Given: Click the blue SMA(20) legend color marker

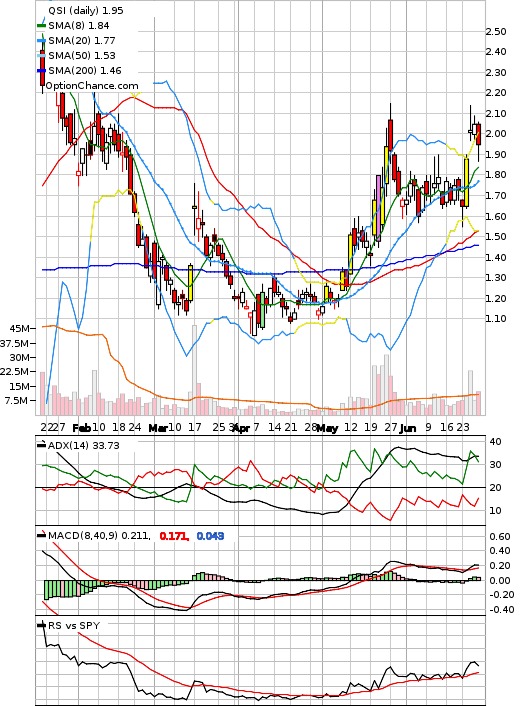Looking at the screenshot, I should click(x=41, y=41).
